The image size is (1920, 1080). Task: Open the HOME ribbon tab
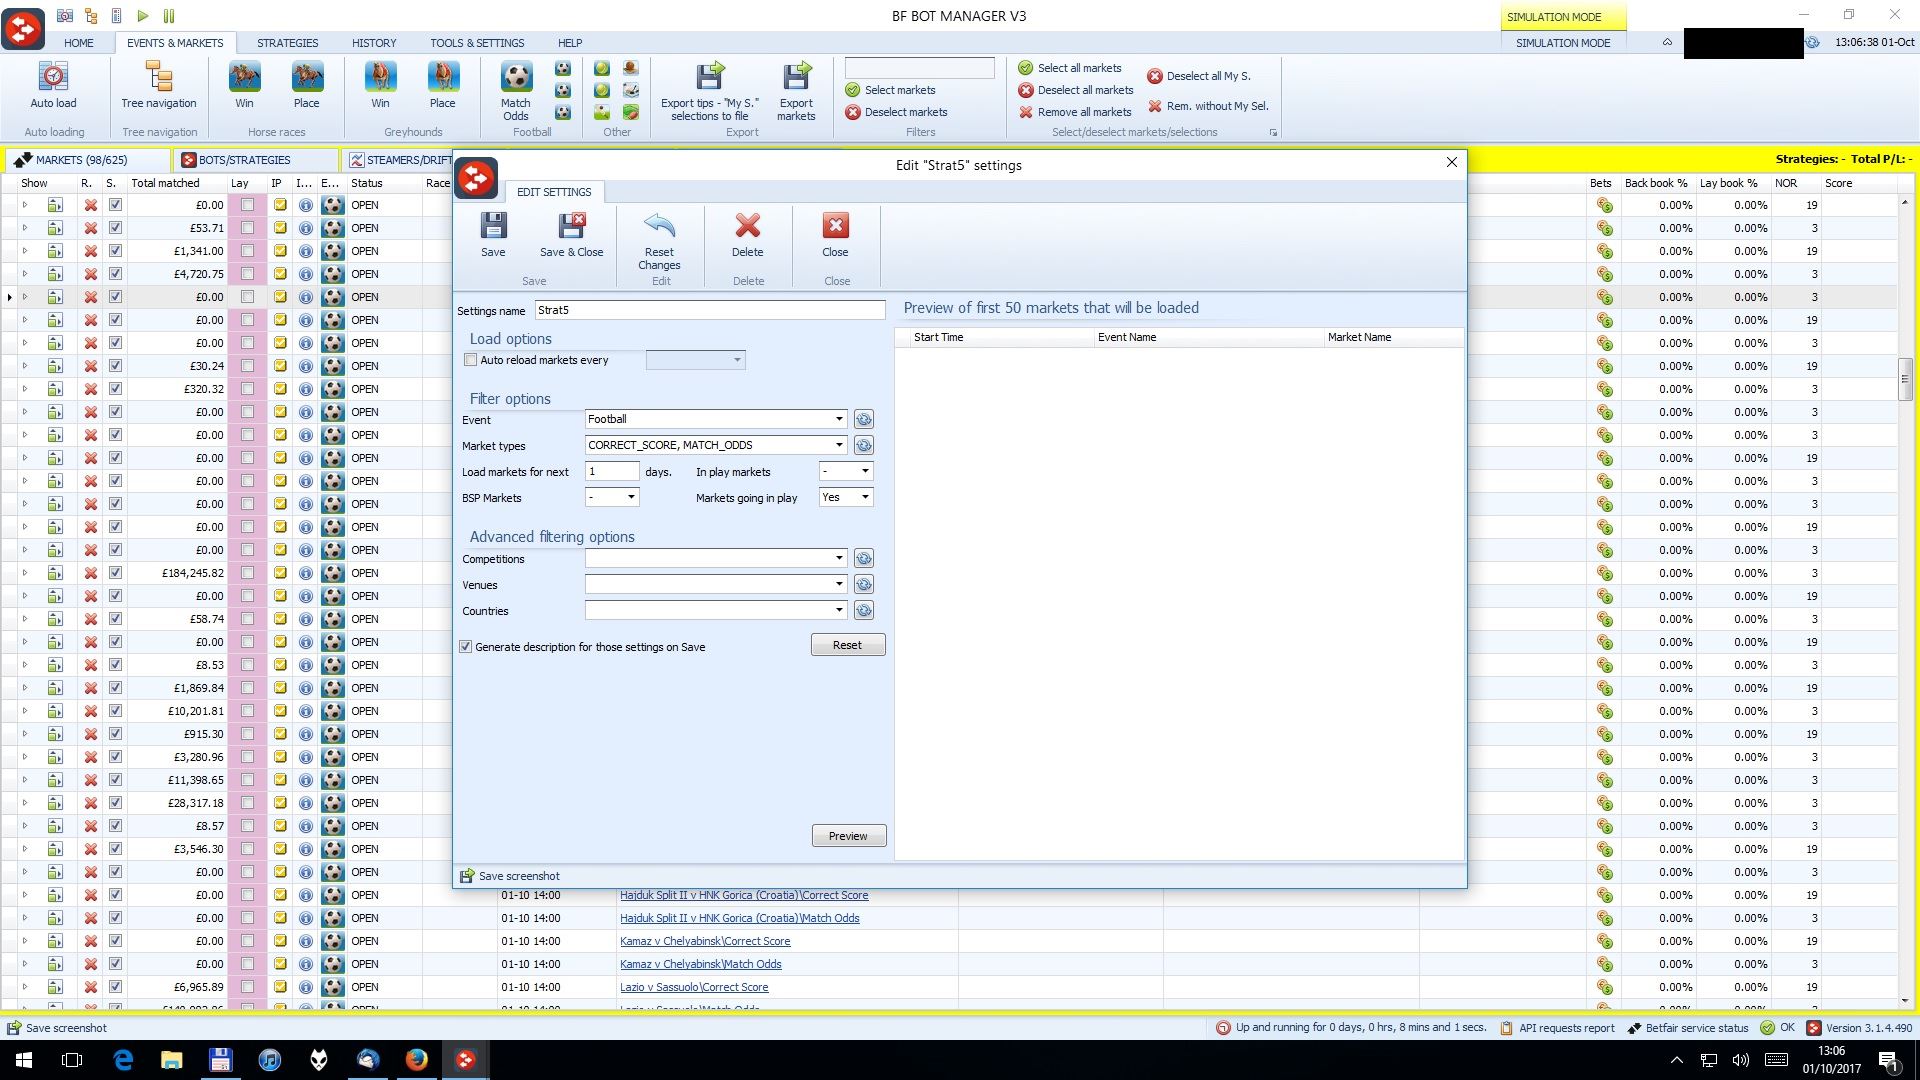pyautogui.click(x=78, y=43)
